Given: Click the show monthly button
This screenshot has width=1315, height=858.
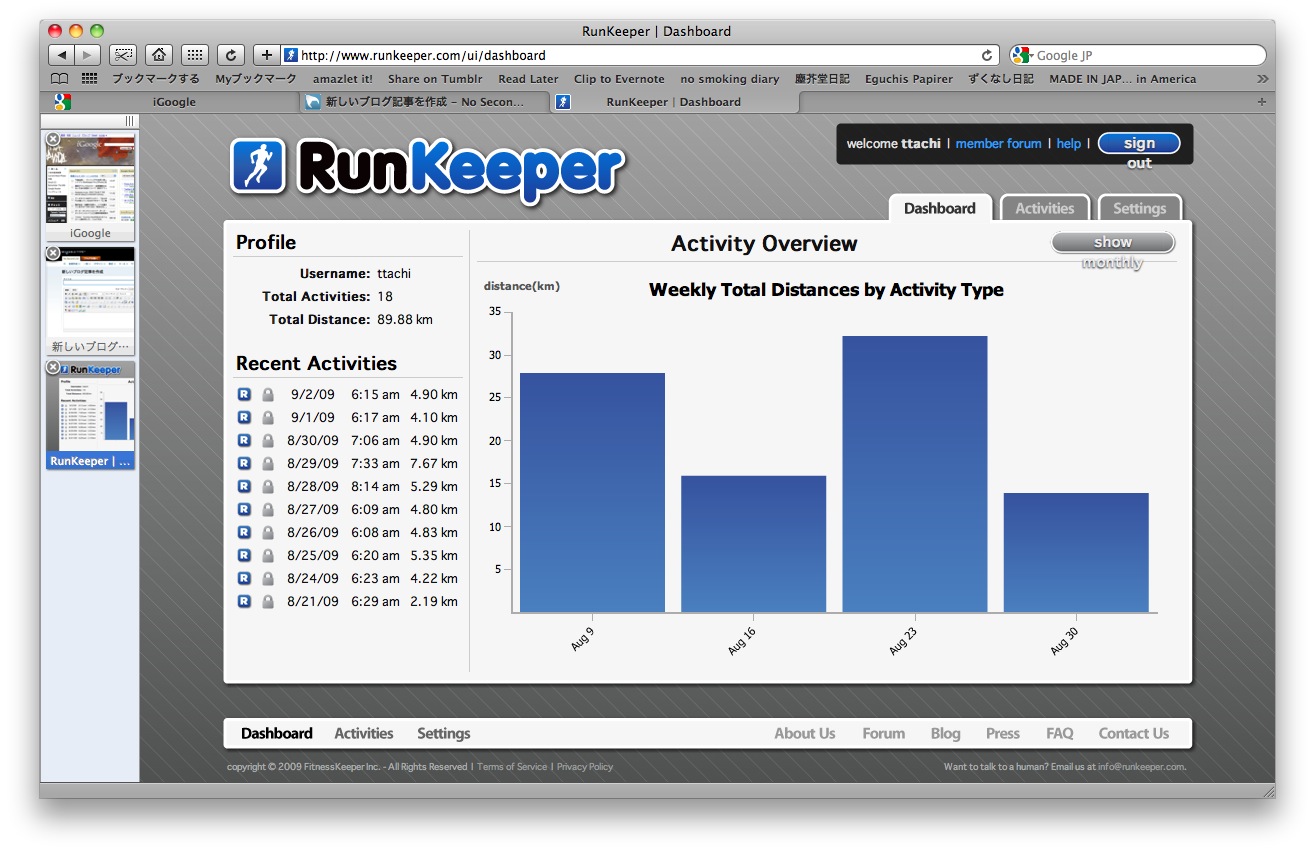Looking at the screenshot, I should [x=1113, y=242].
